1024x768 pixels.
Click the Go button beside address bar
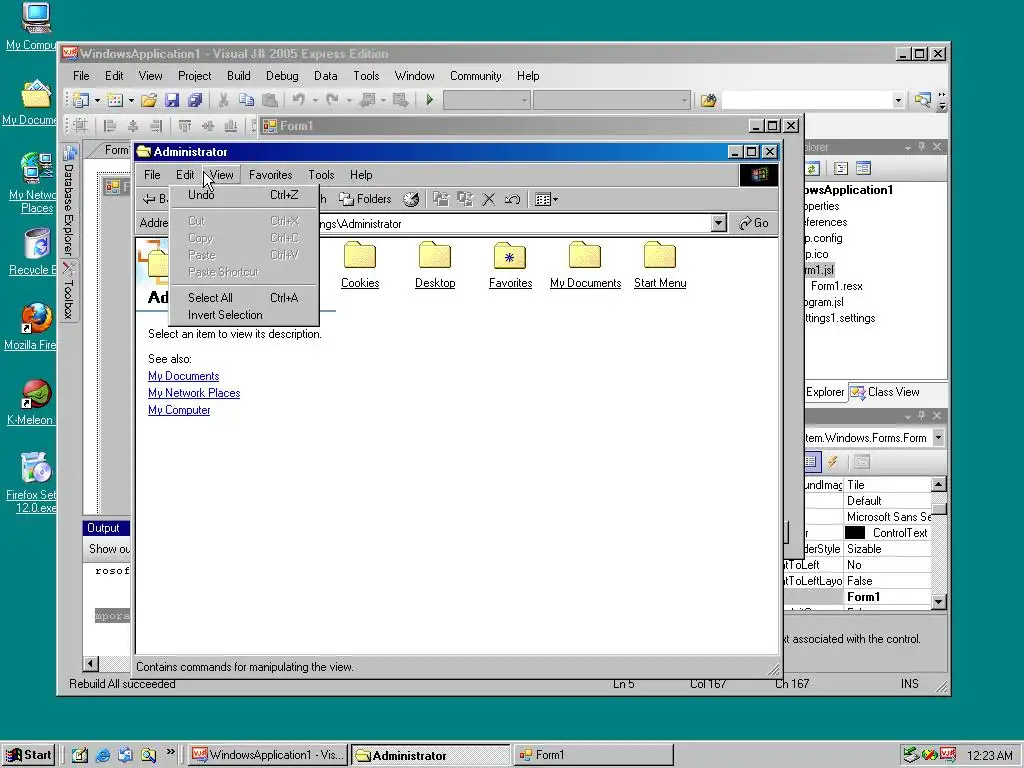pyautogui.click(x=754, y=223)
